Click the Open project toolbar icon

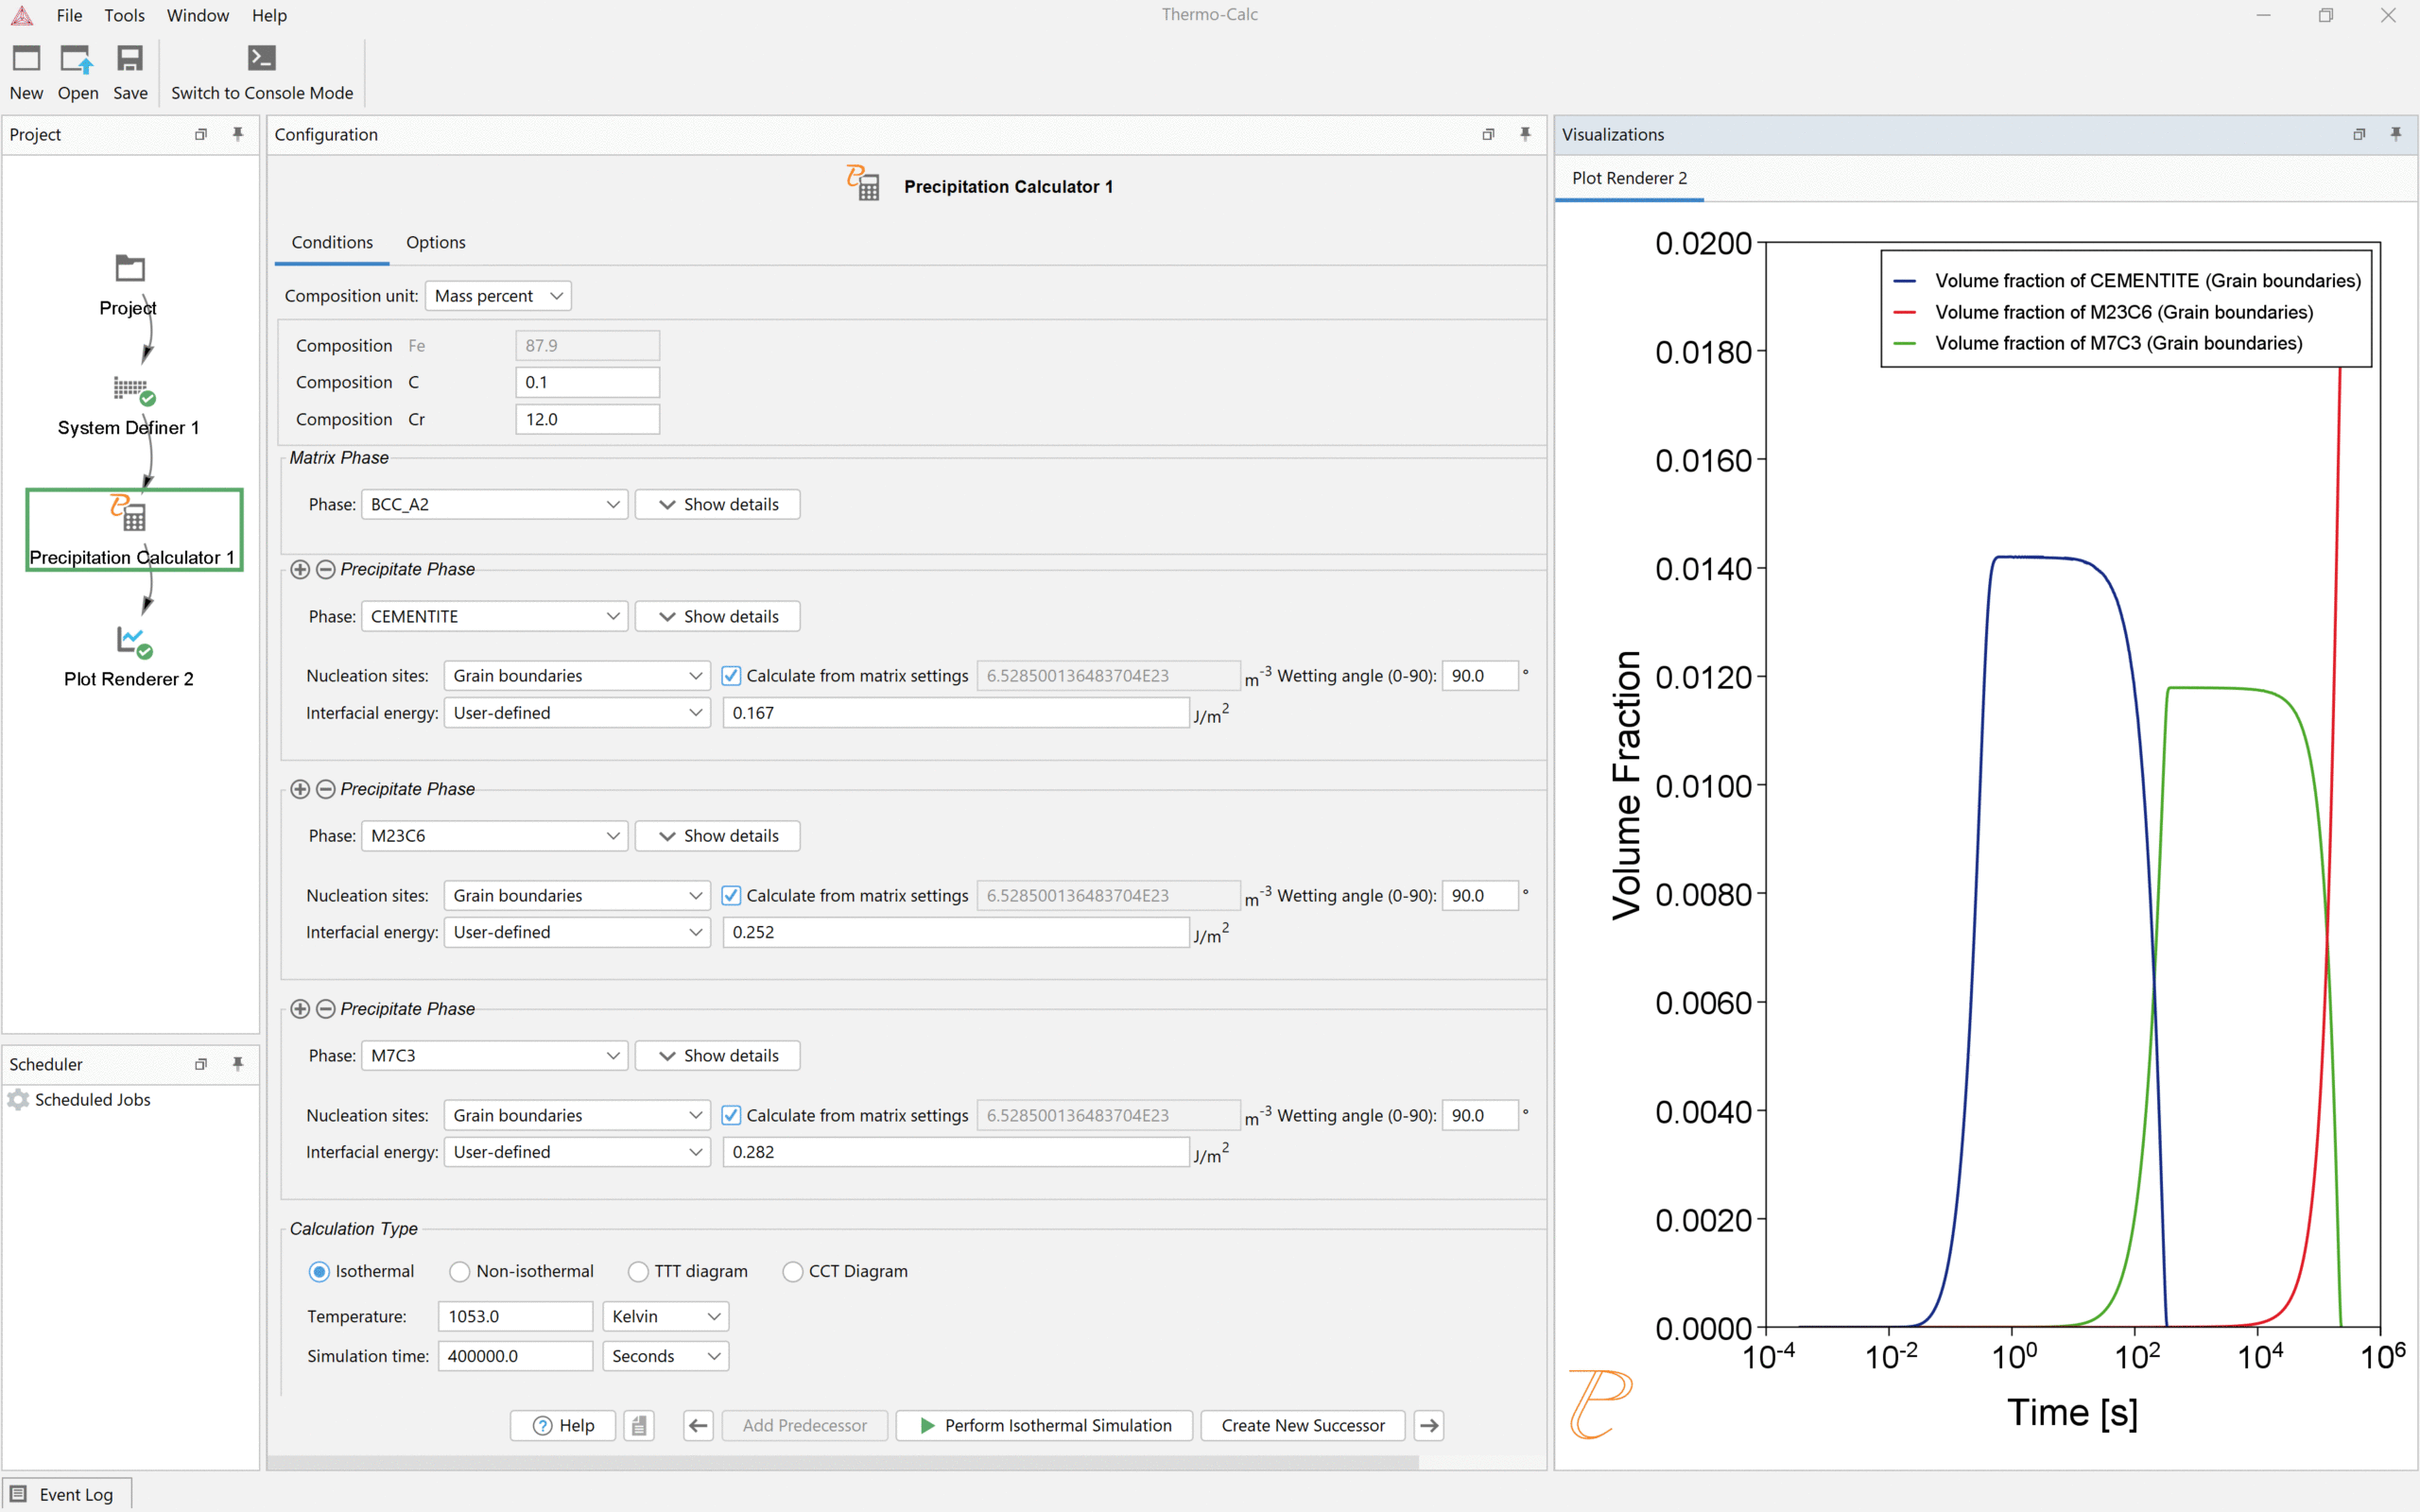click(x=77, y=59)
